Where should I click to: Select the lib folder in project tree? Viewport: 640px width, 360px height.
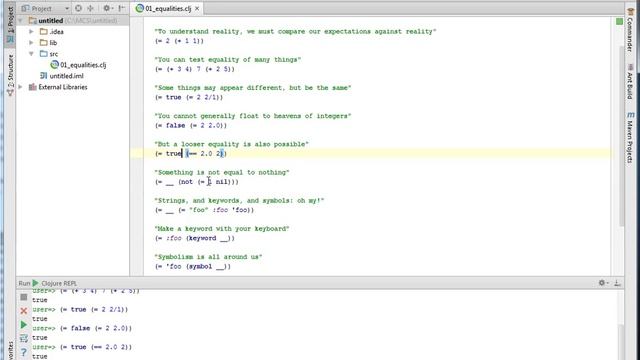pyautogui.click(x=49, y=42)
